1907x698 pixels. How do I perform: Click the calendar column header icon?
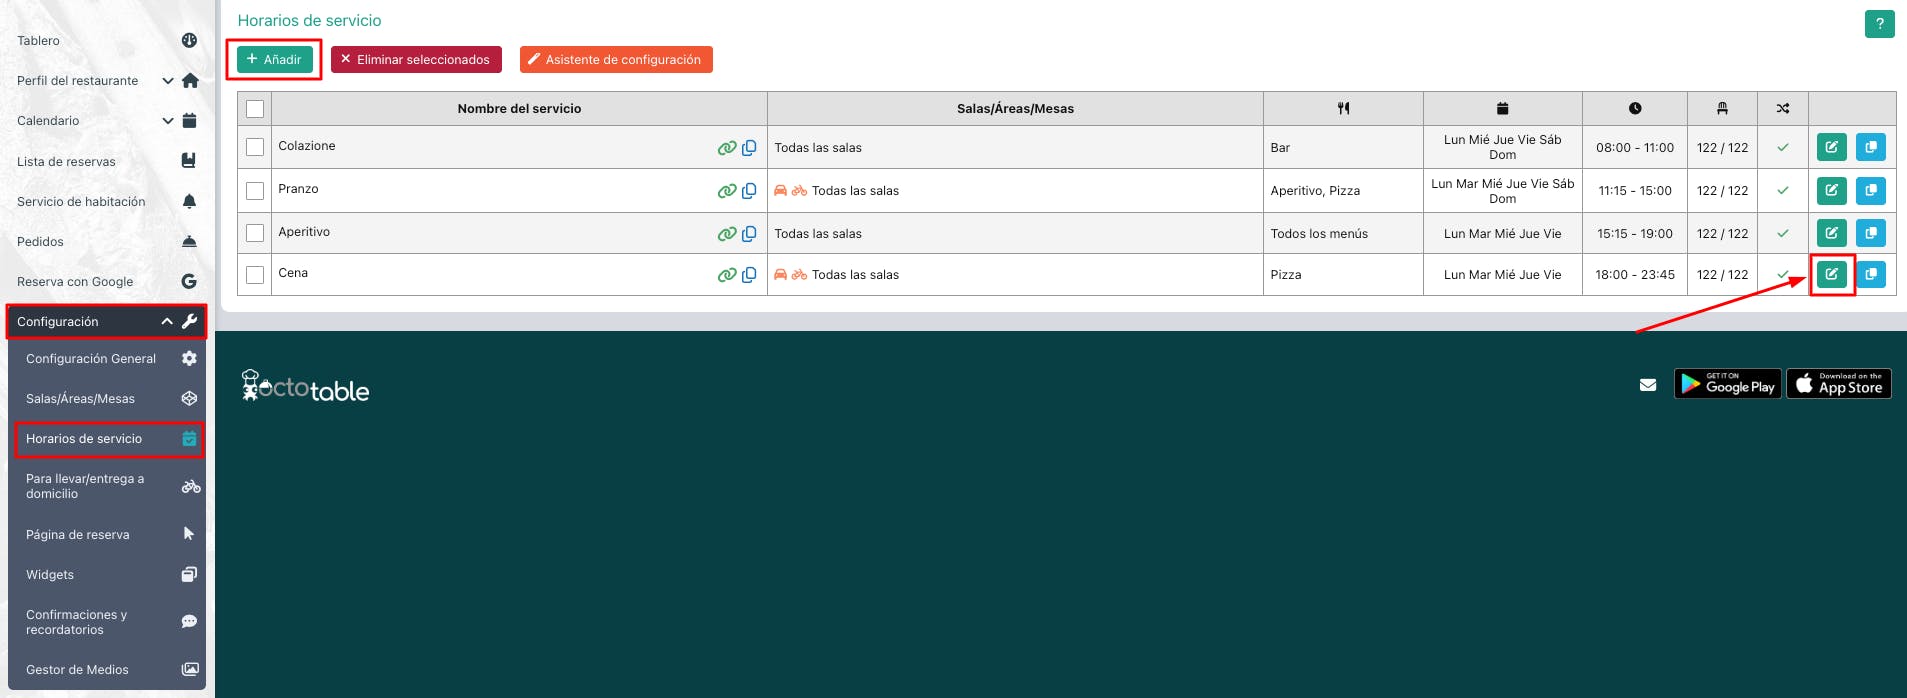click(1502, 108)
